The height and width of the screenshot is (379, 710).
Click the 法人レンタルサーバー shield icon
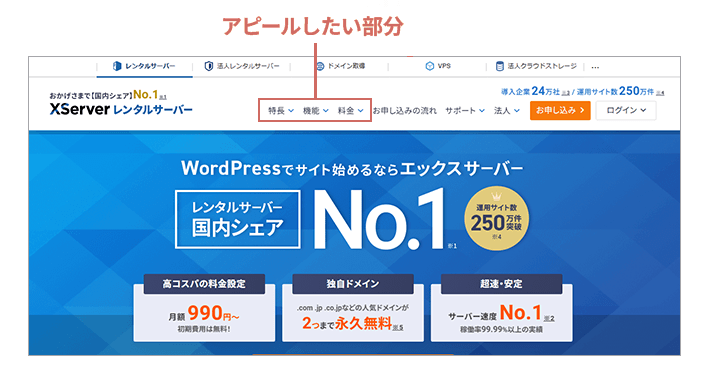[x=208, y=66]
